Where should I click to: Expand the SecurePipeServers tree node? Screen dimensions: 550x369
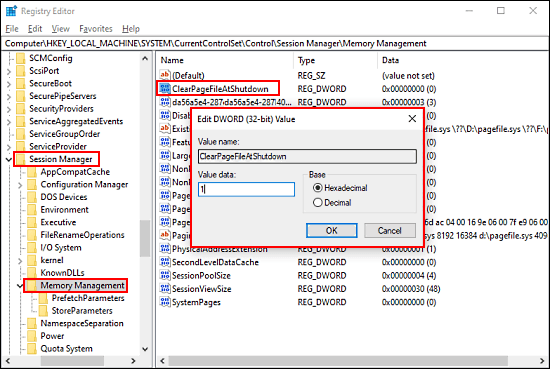[9, 96]
